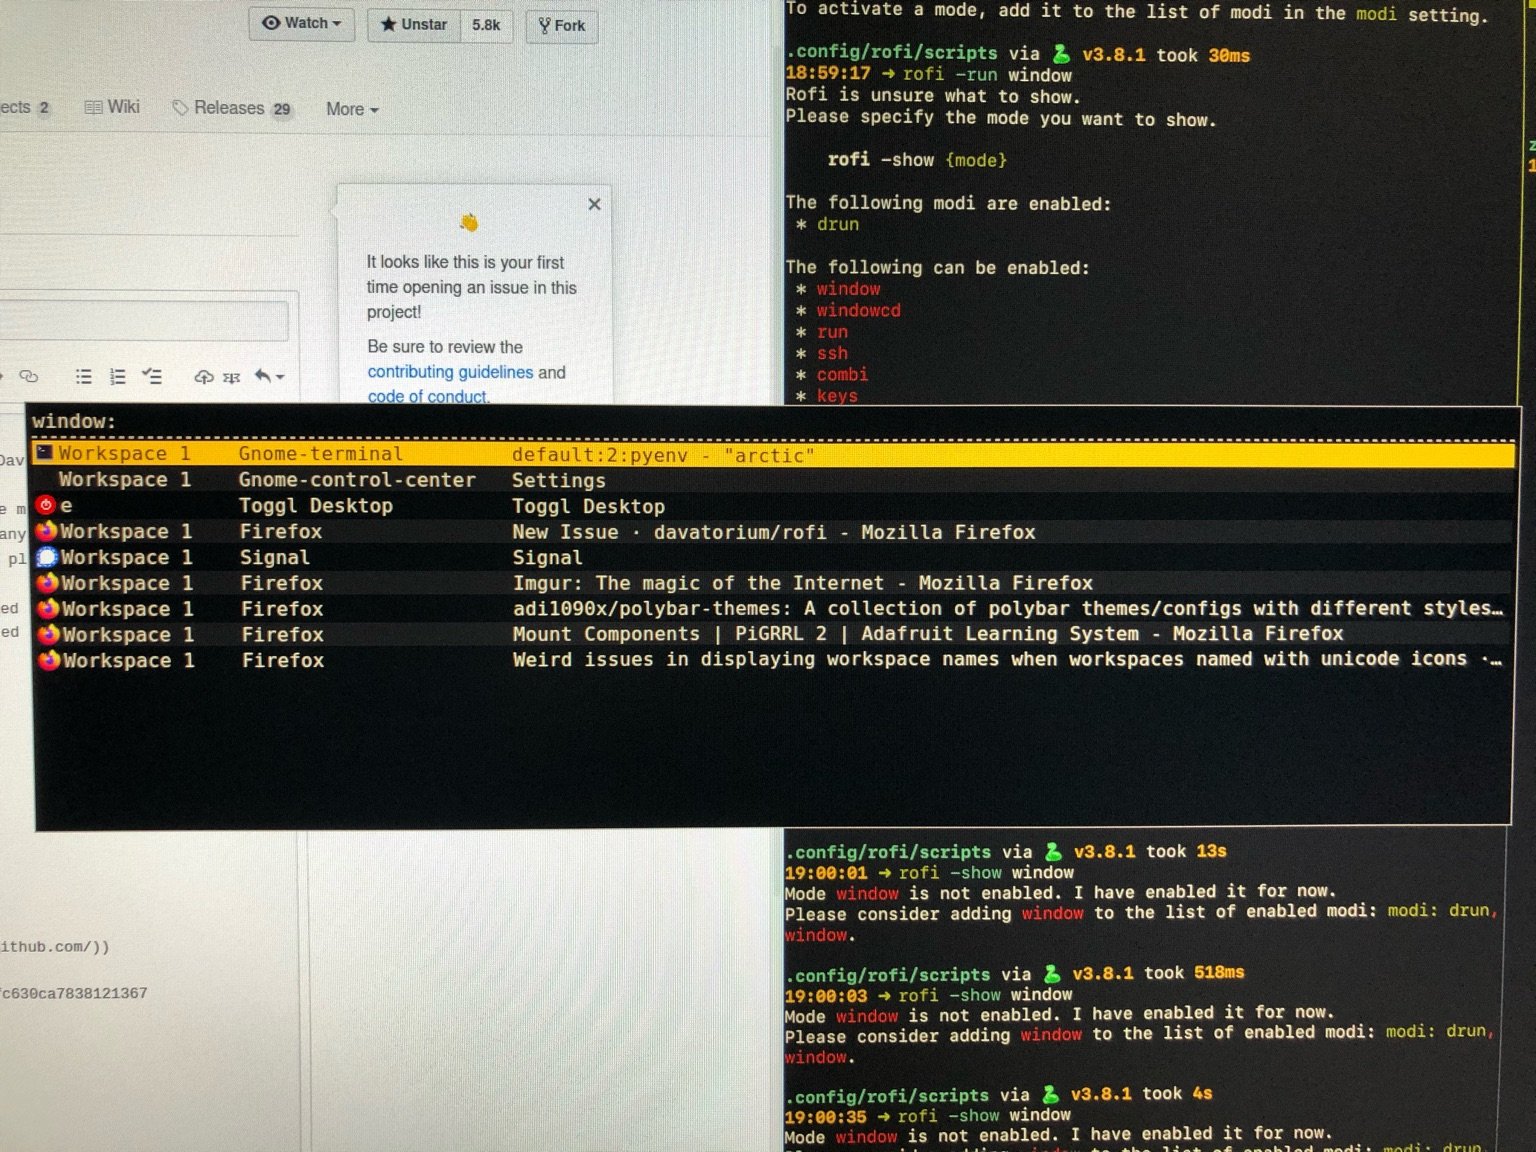Select the Gnome-terminal row's terminal icon
Screen dimensions: 1536x1152
coord(45,453)
